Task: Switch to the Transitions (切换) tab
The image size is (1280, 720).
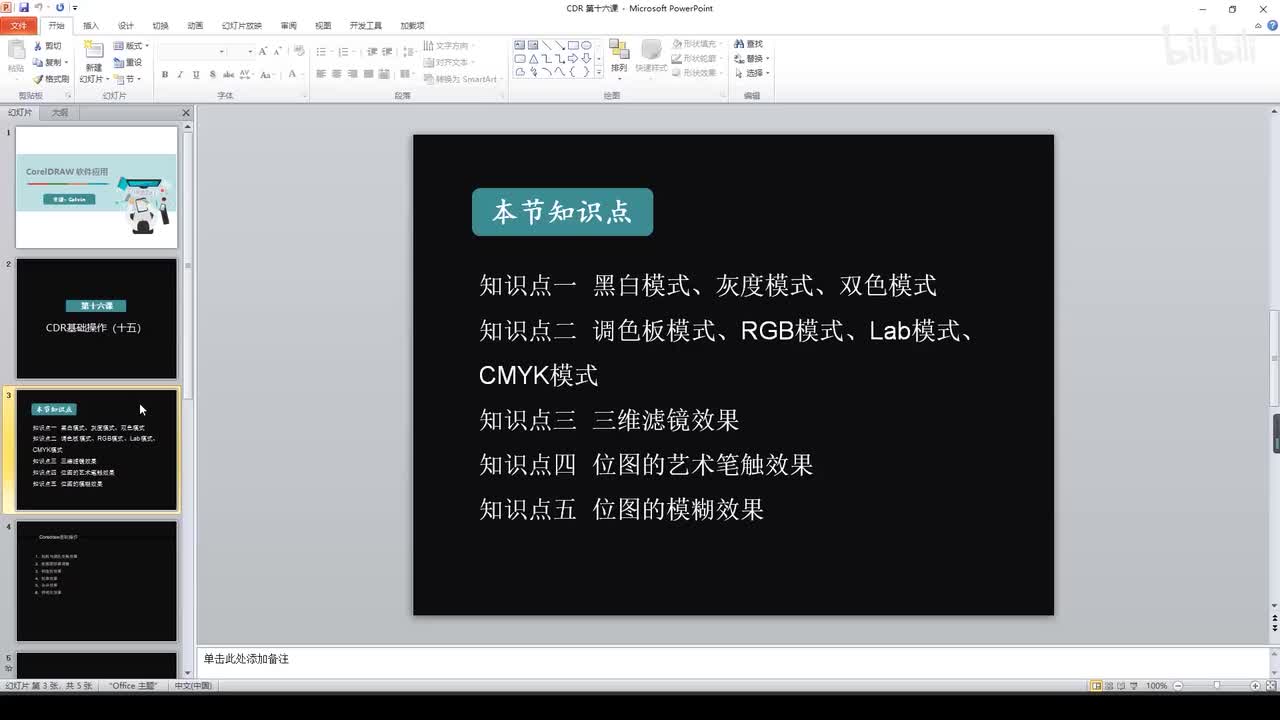Action: click(x=160, y=26)
